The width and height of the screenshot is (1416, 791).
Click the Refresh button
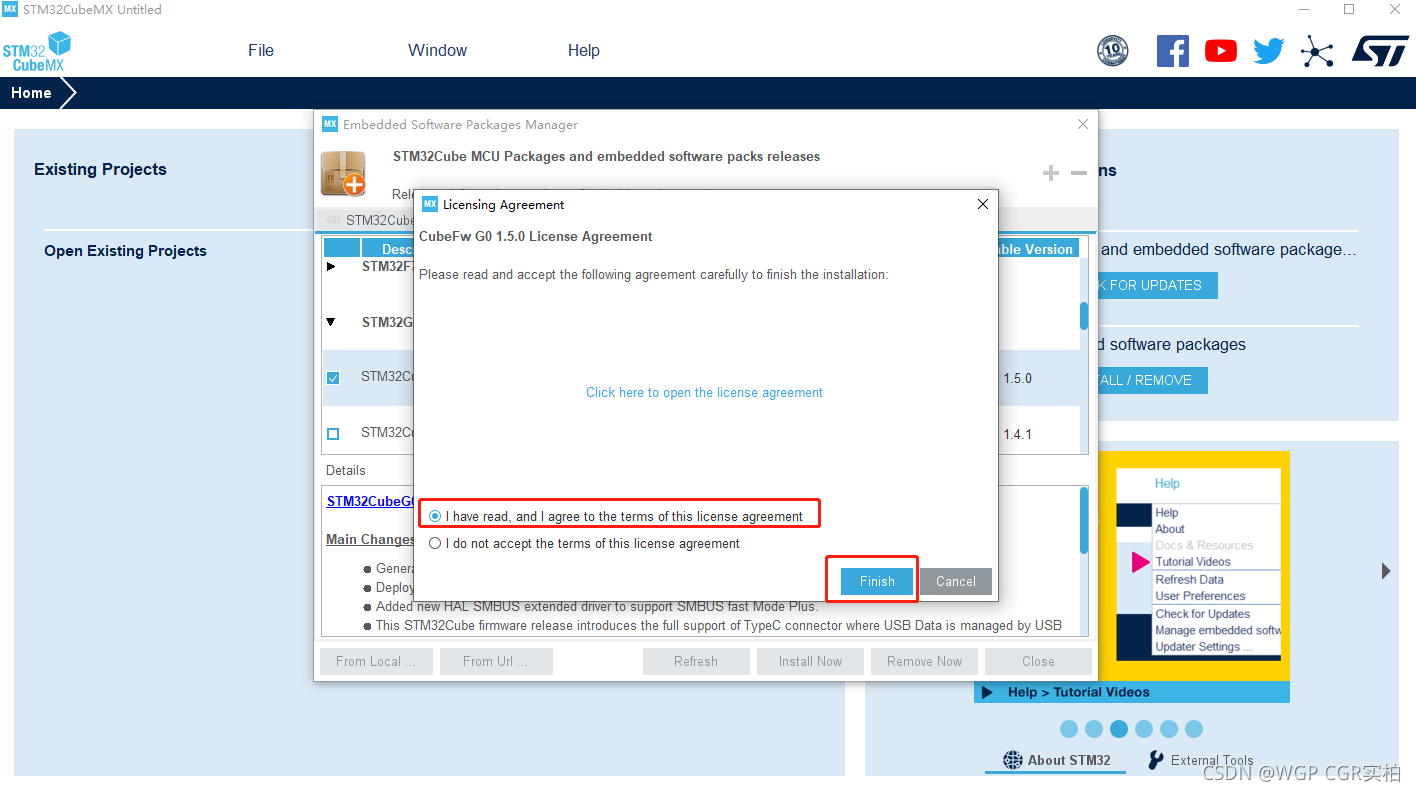696,661
